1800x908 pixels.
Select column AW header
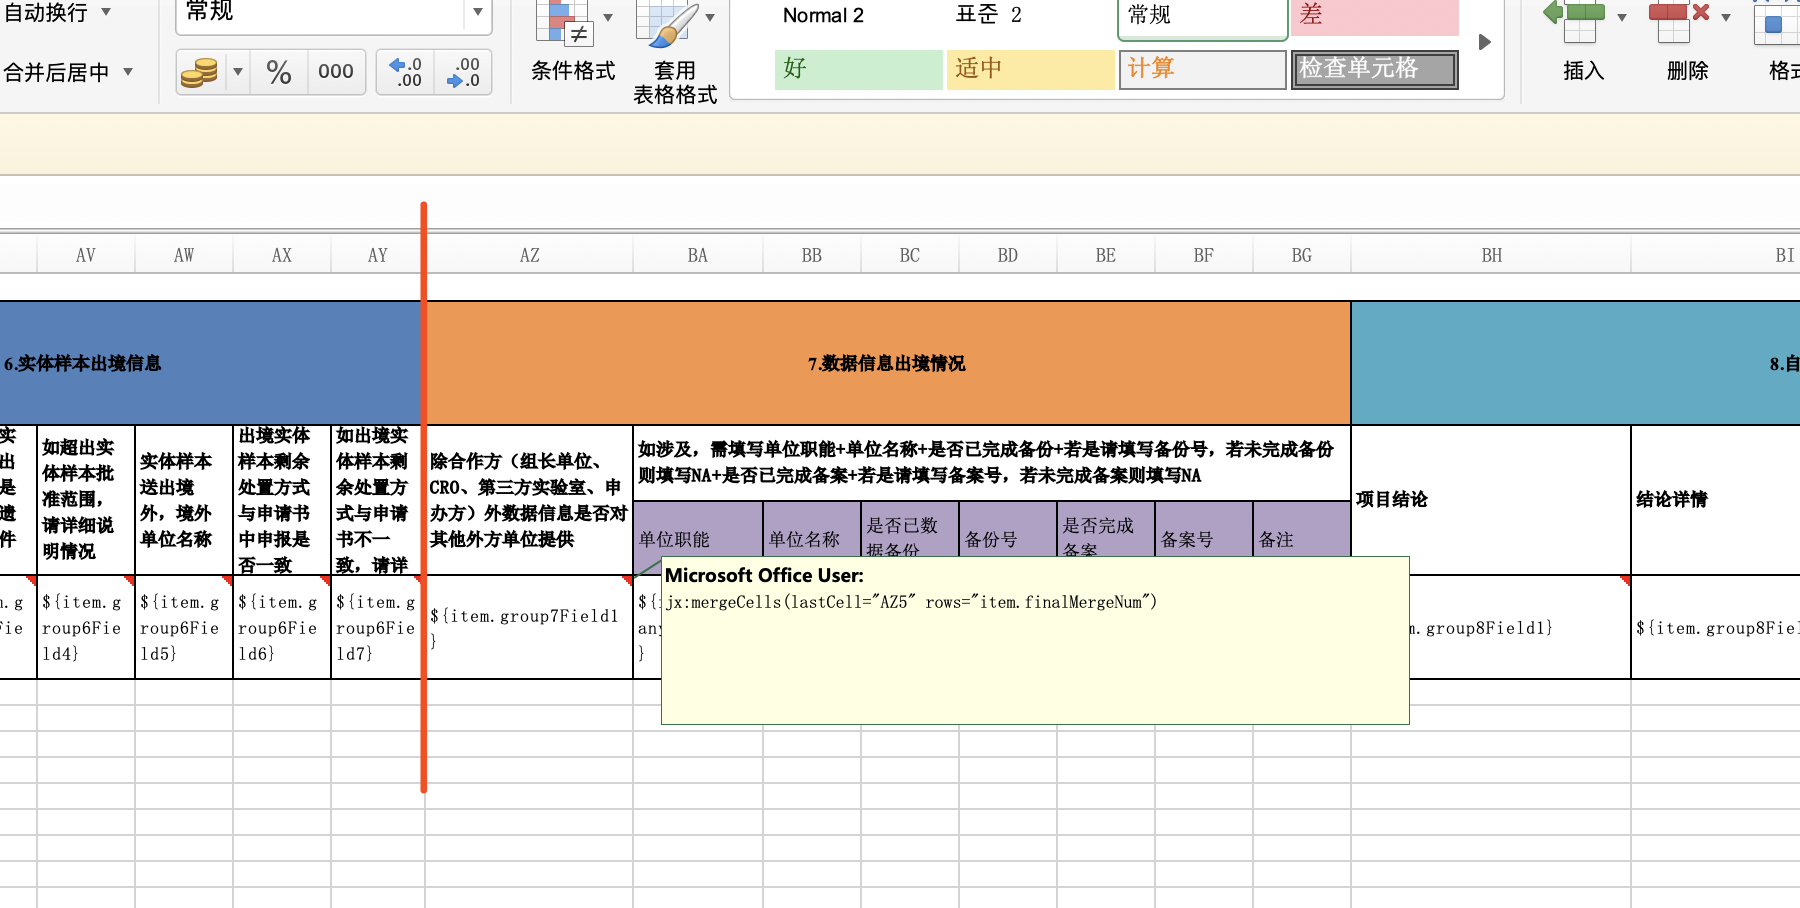coord(184,255)
